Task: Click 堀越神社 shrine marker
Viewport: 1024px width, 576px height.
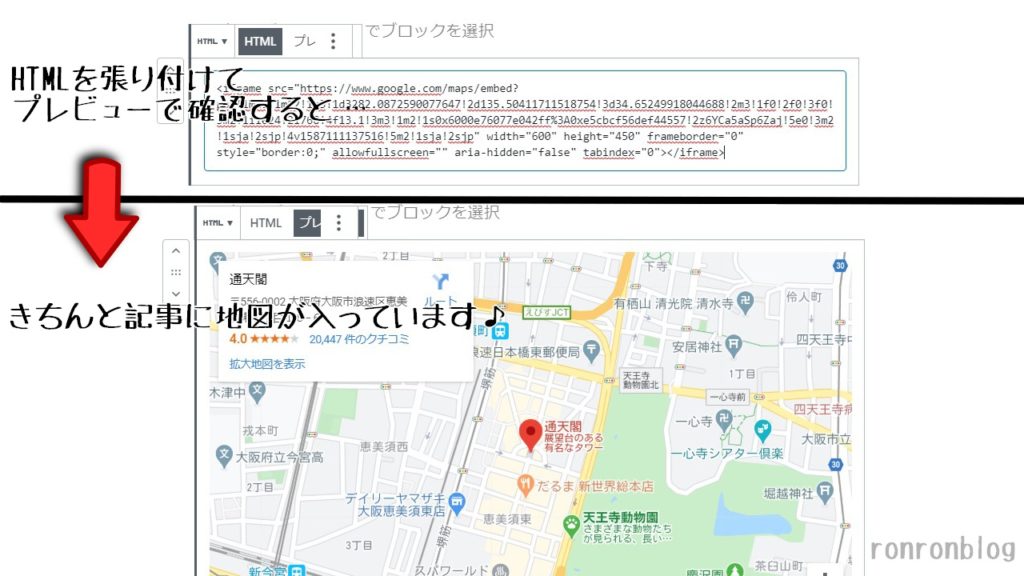Action: tap(825, 492)
